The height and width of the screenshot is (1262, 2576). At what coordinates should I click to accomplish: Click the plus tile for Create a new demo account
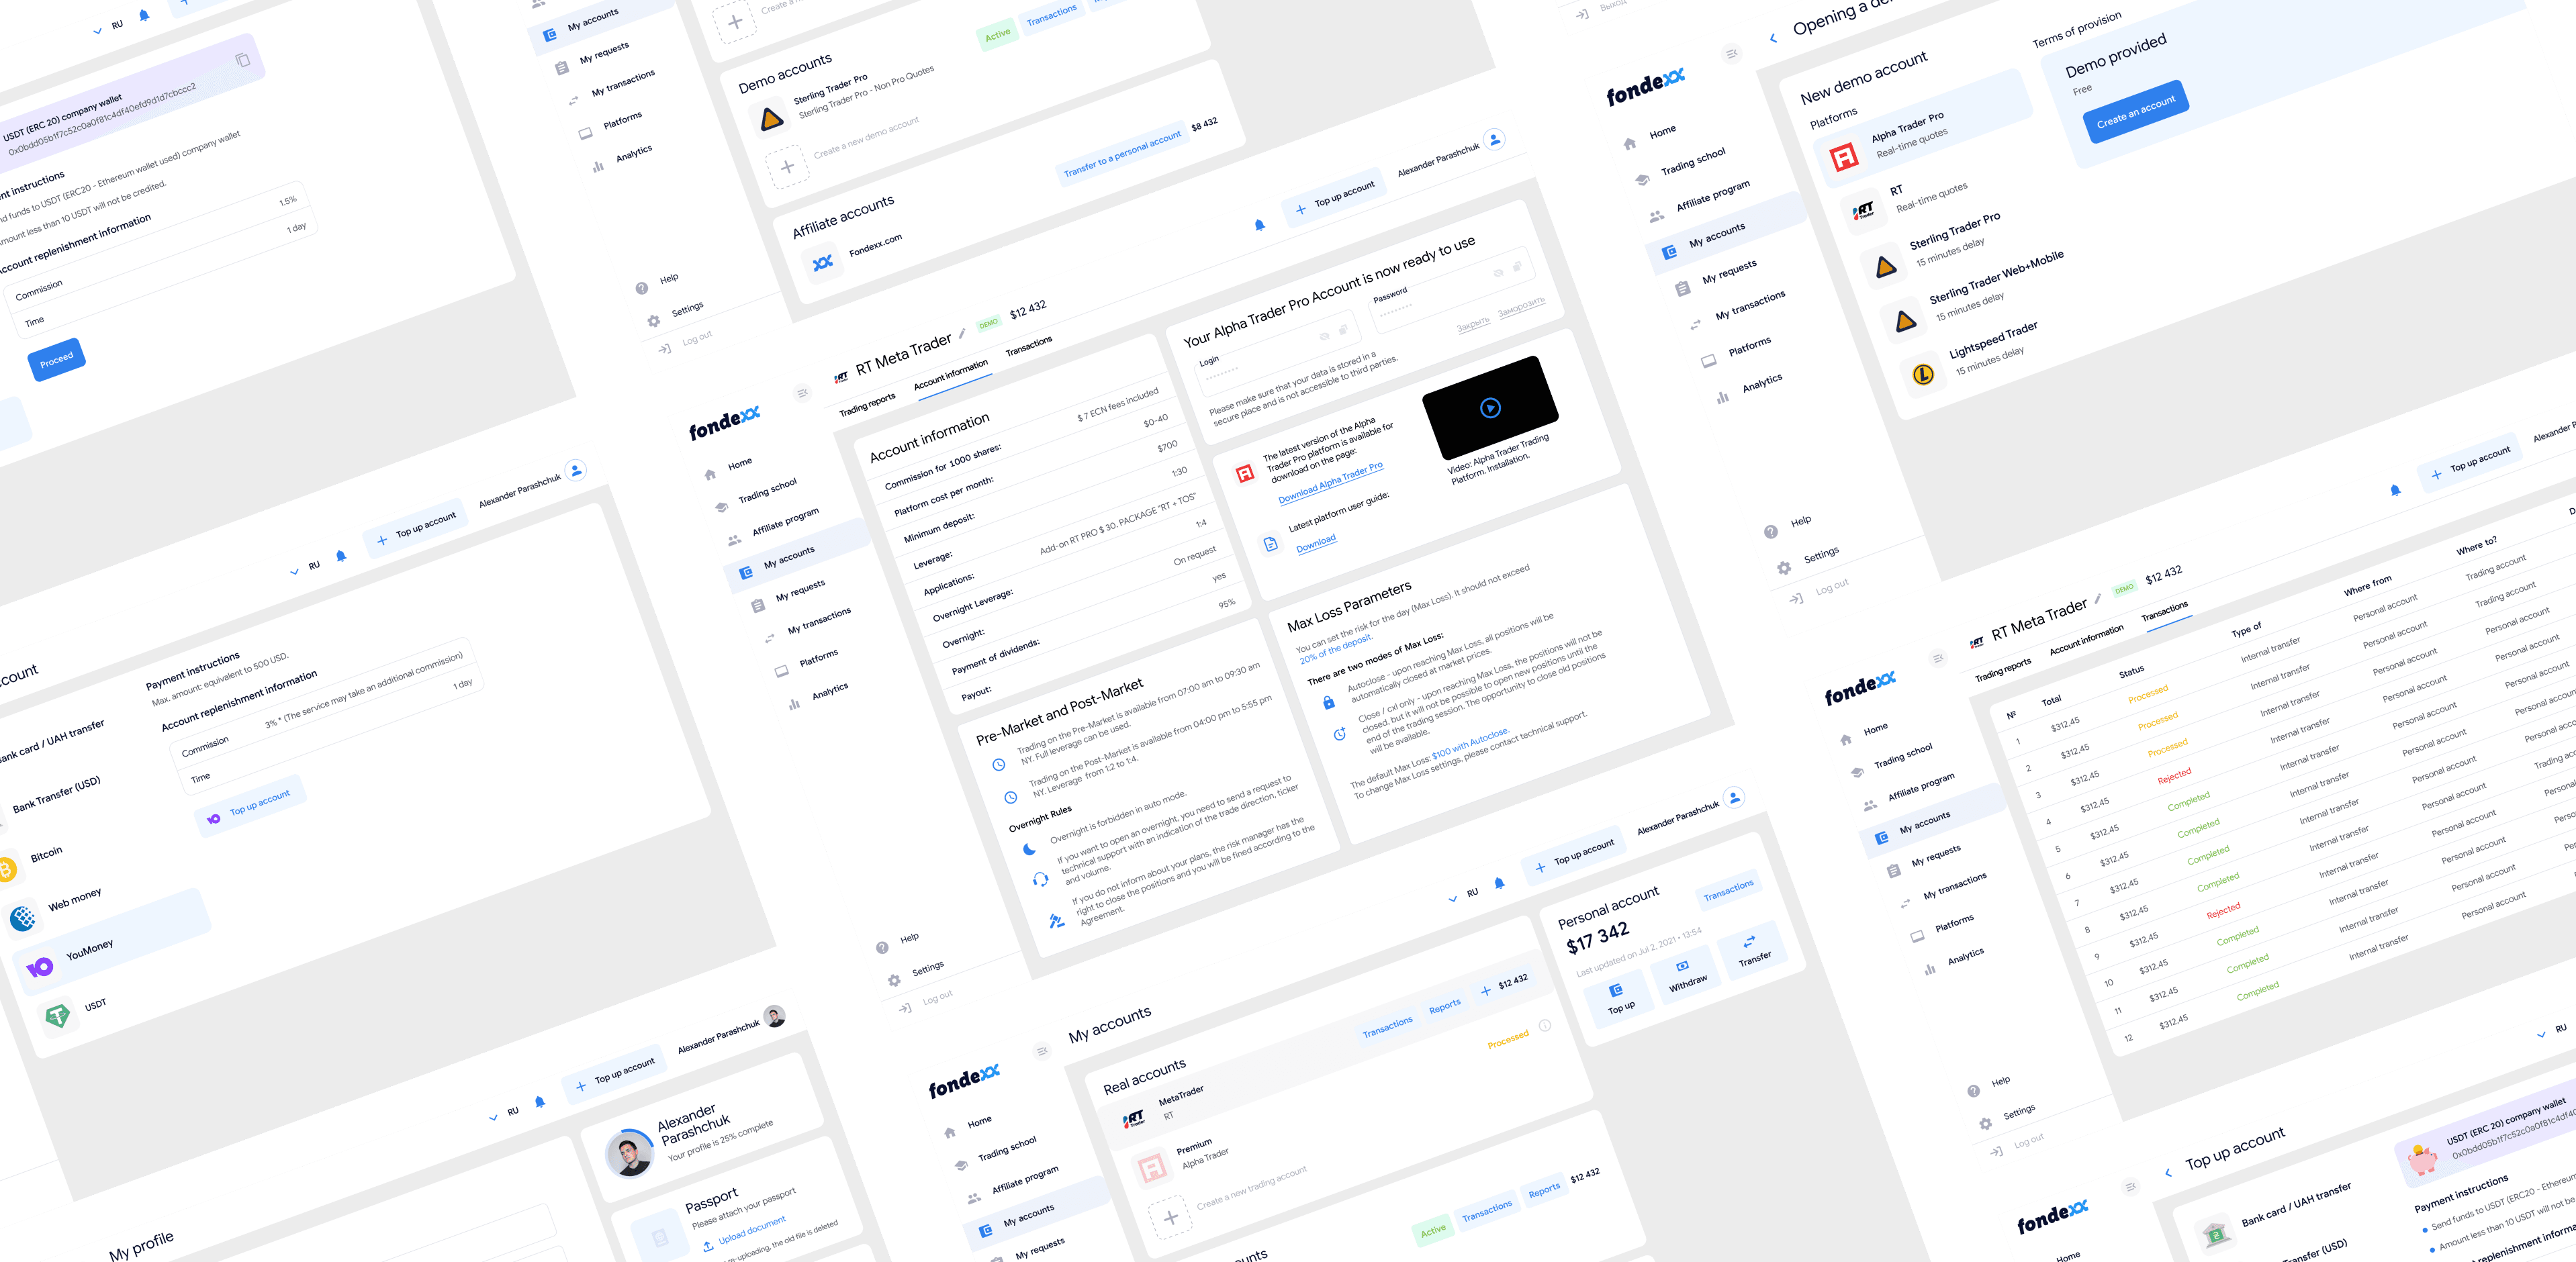(x=787, y=167)
